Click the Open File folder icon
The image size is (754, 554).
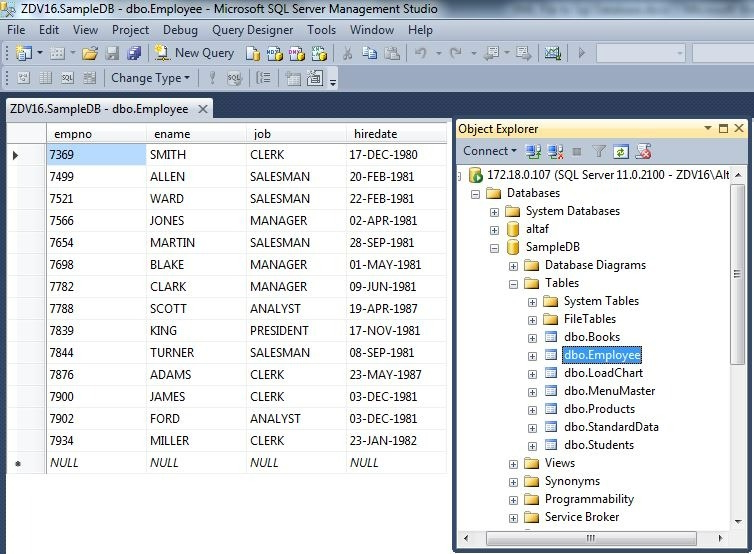click(90, 53)
